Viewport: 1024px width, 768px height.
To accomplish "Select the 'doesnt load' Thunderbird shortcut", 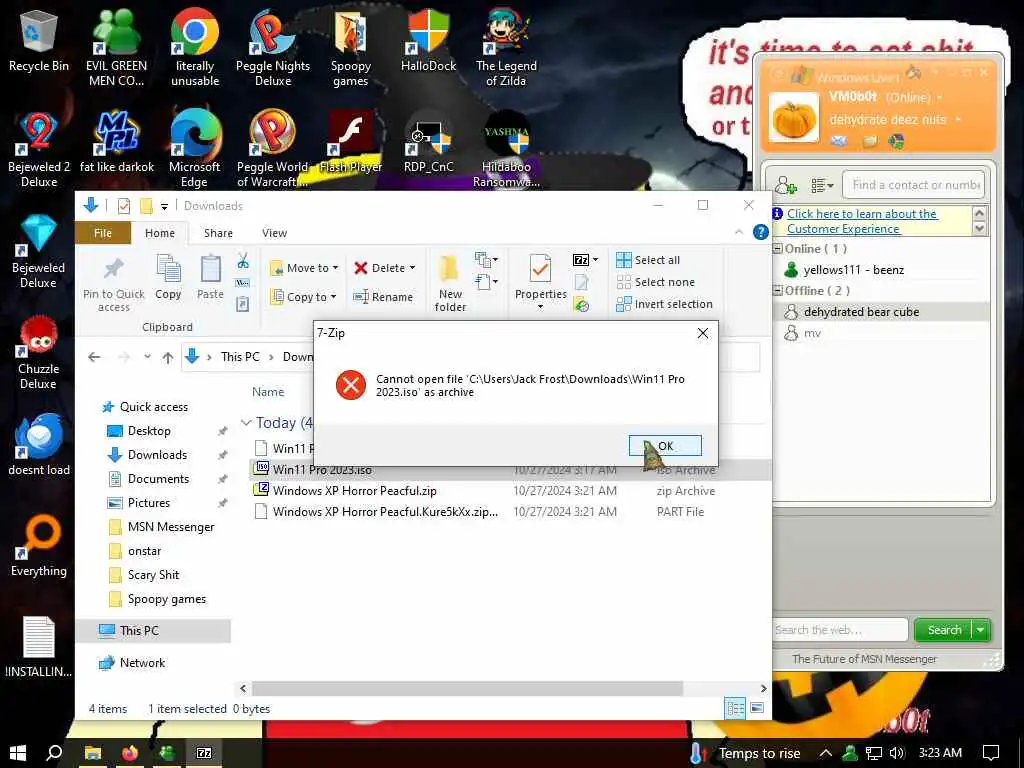I will [x=39, y=444].
